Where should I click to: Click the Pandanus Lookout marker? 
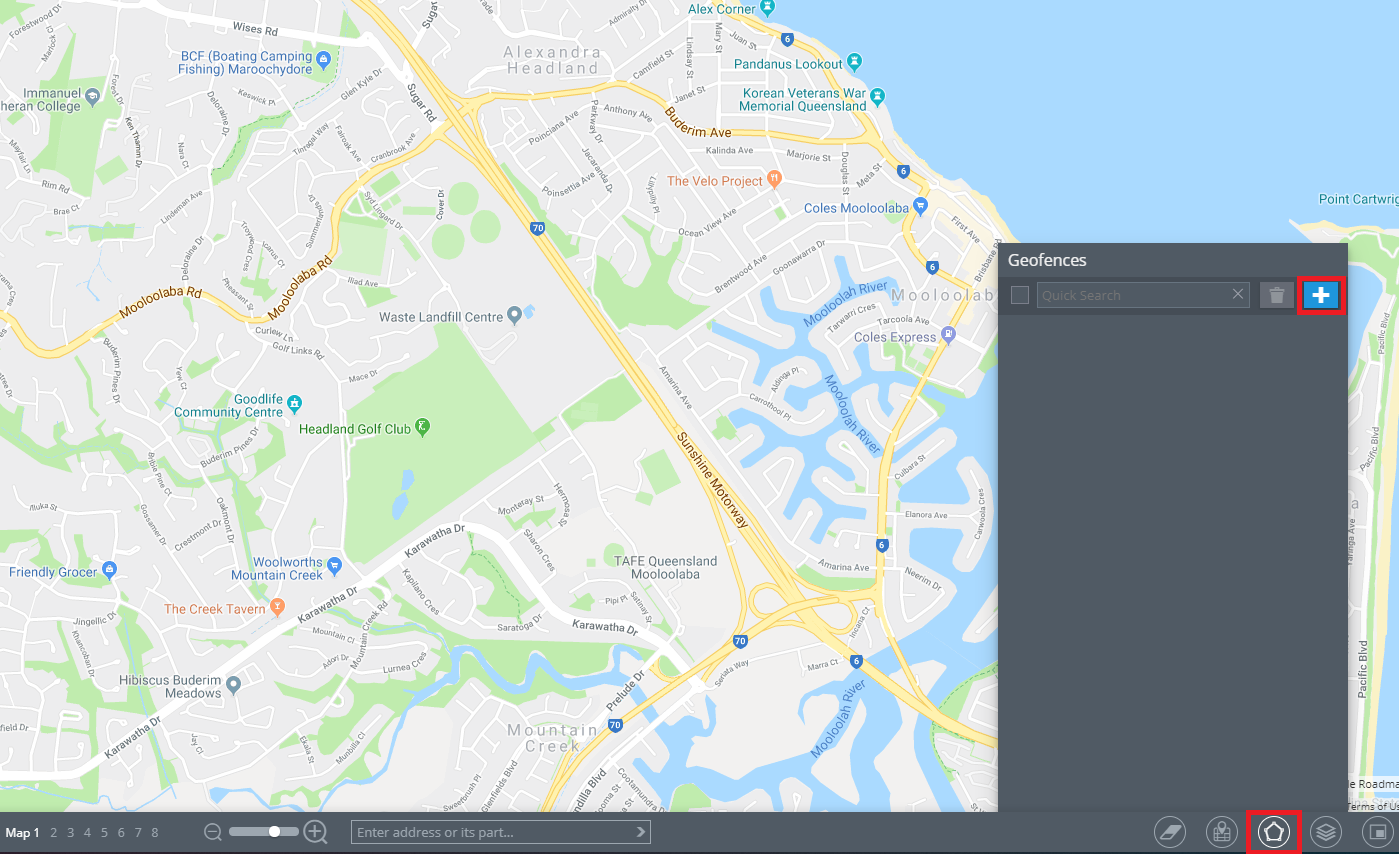(854, 63)
